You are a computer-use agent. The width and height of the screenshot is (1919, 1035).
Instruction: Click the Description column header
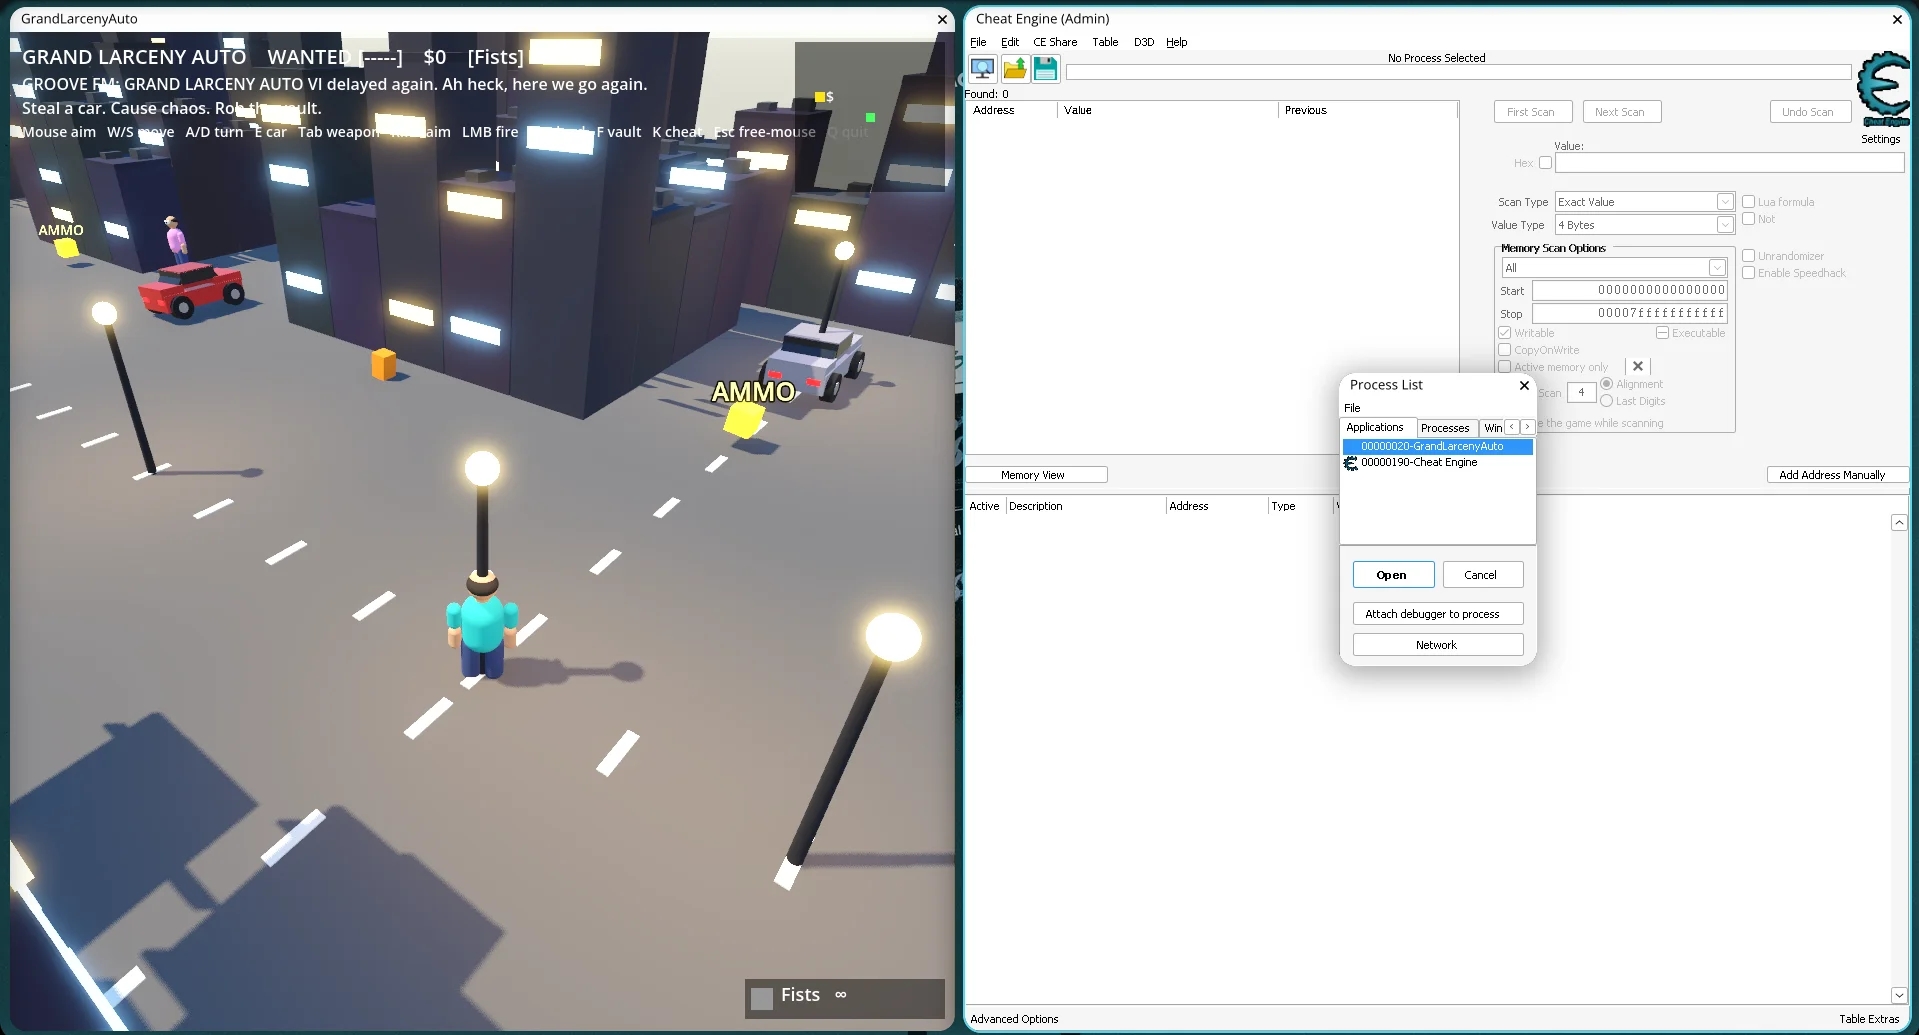tap(1085, 506)
